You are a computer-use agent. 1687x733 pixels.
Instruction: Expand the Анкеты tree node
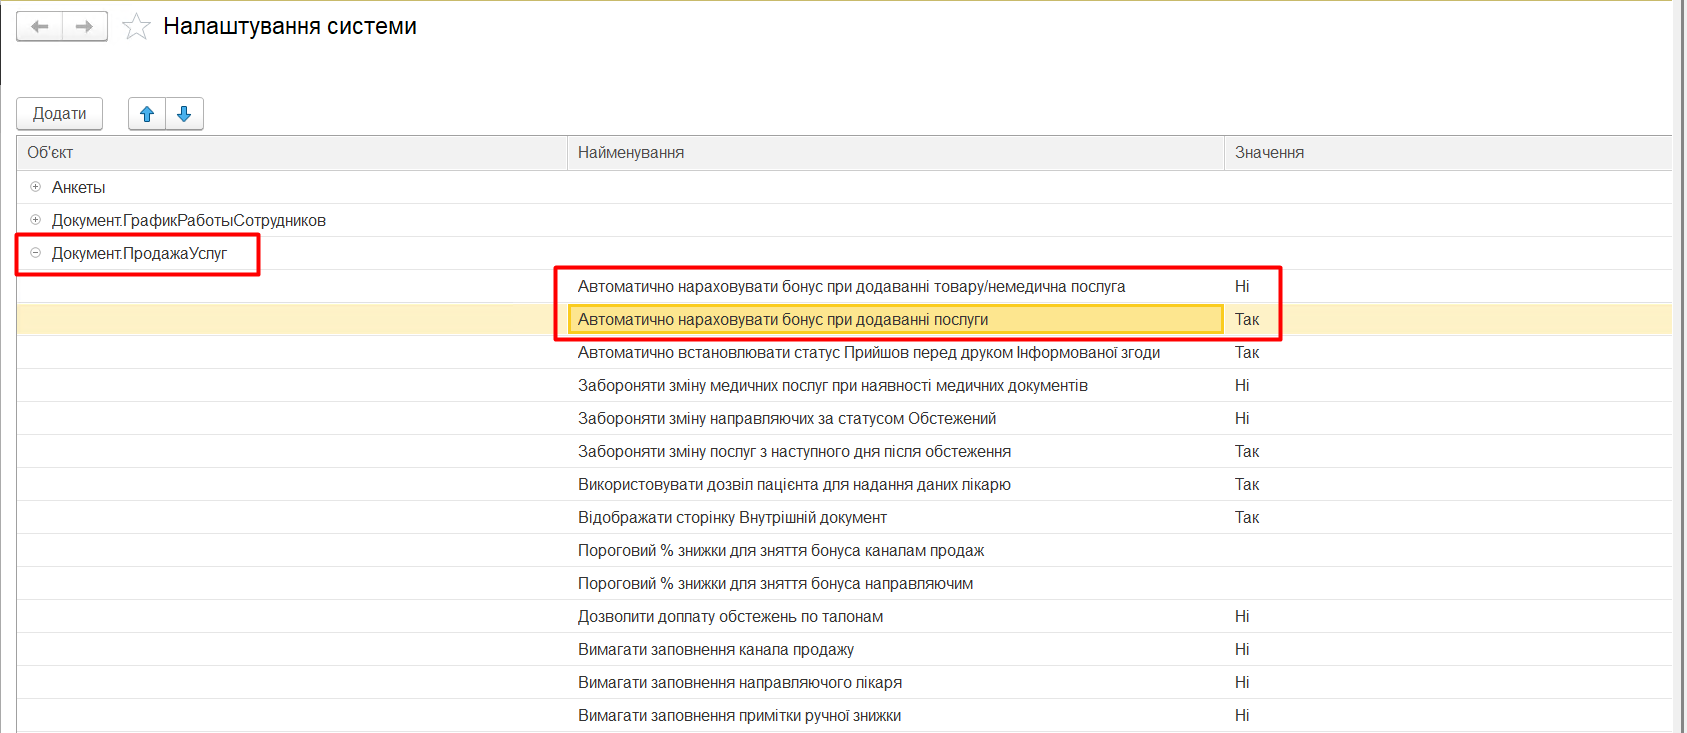click(x=36, y=187)
